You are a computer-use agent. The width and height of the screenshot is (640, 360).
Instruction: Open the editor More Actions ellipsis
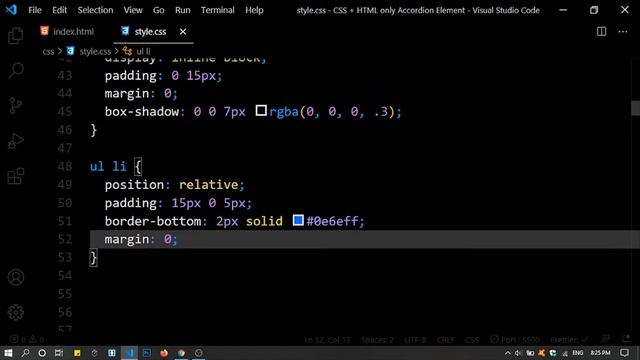pyautogui.click(x=622, y=31)
